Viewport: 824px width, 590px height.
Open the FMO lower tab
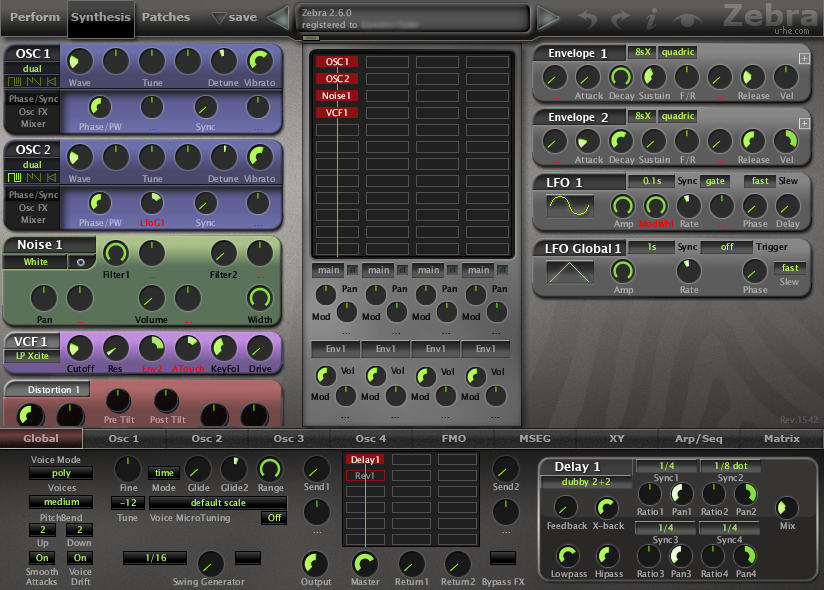click(454, 438)
